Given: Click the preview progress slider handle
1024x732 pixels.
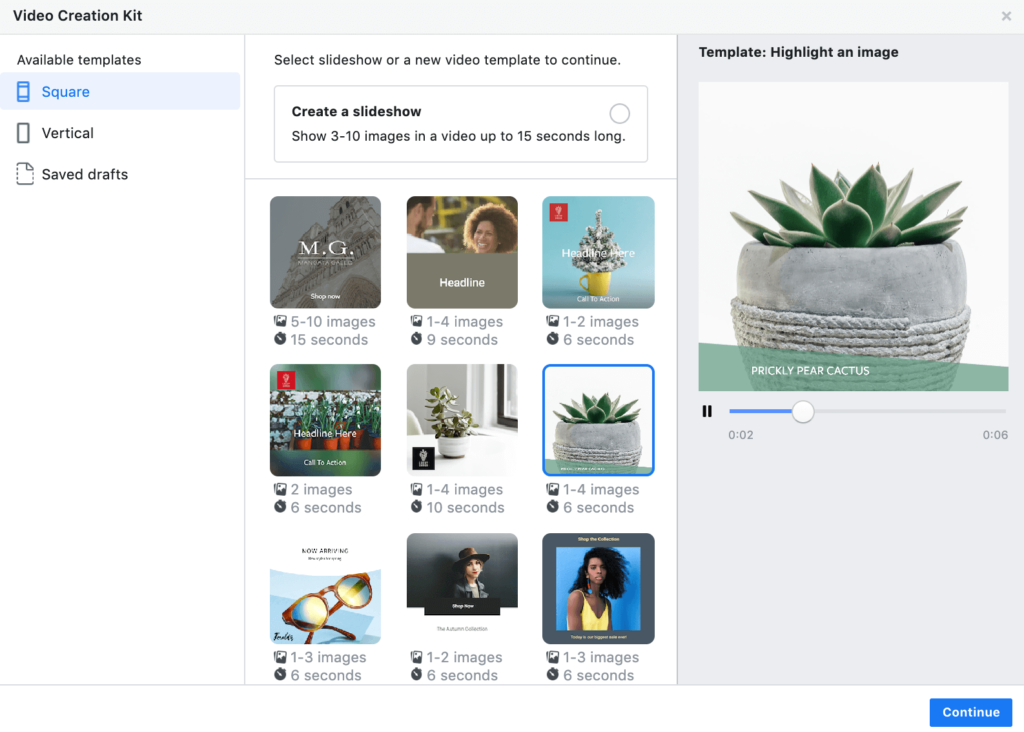Looking at the screenshot, I should point(803,411).
